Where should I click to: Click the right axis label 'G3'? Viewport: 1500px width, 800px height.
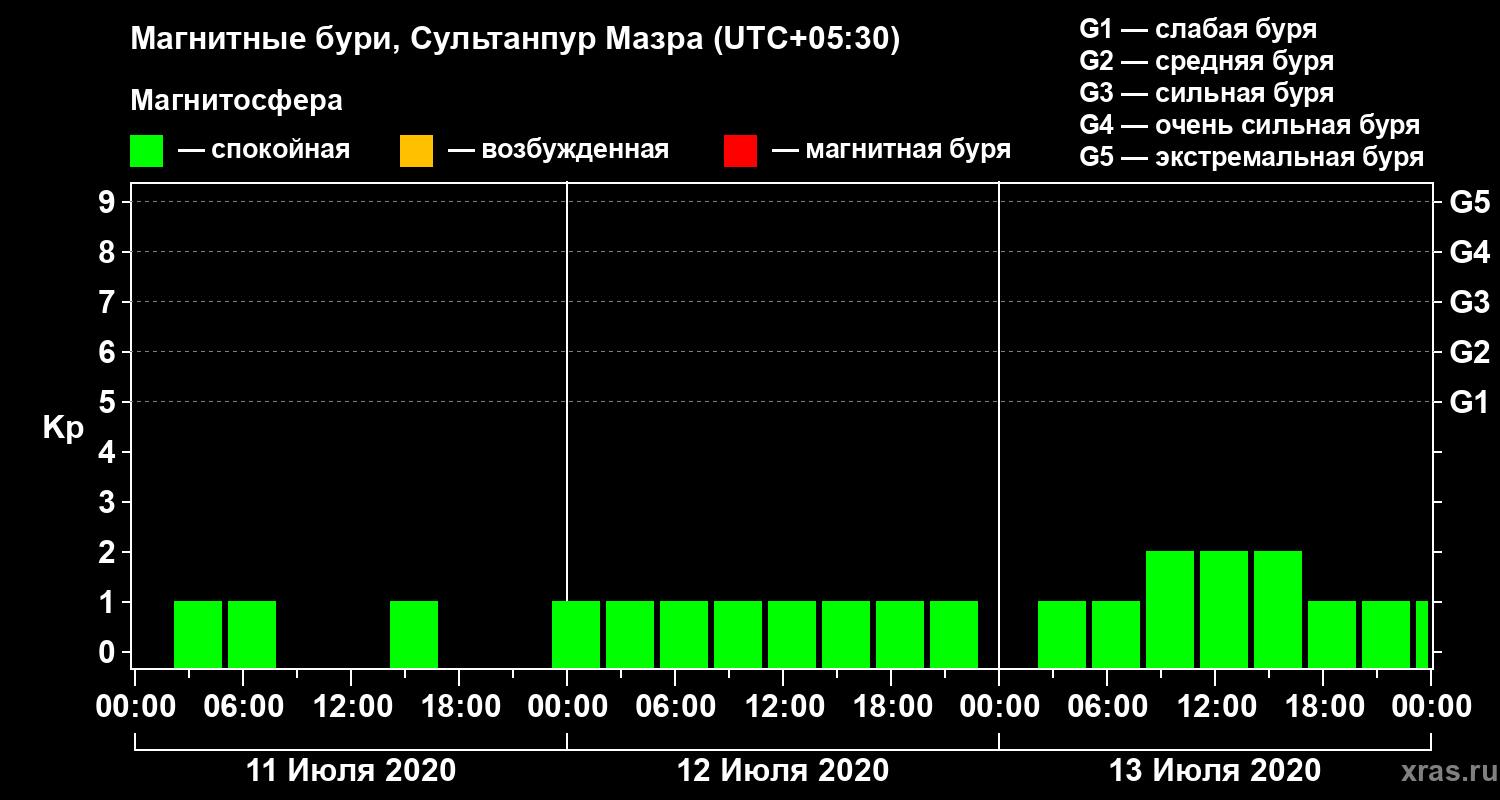(1469, 302)
